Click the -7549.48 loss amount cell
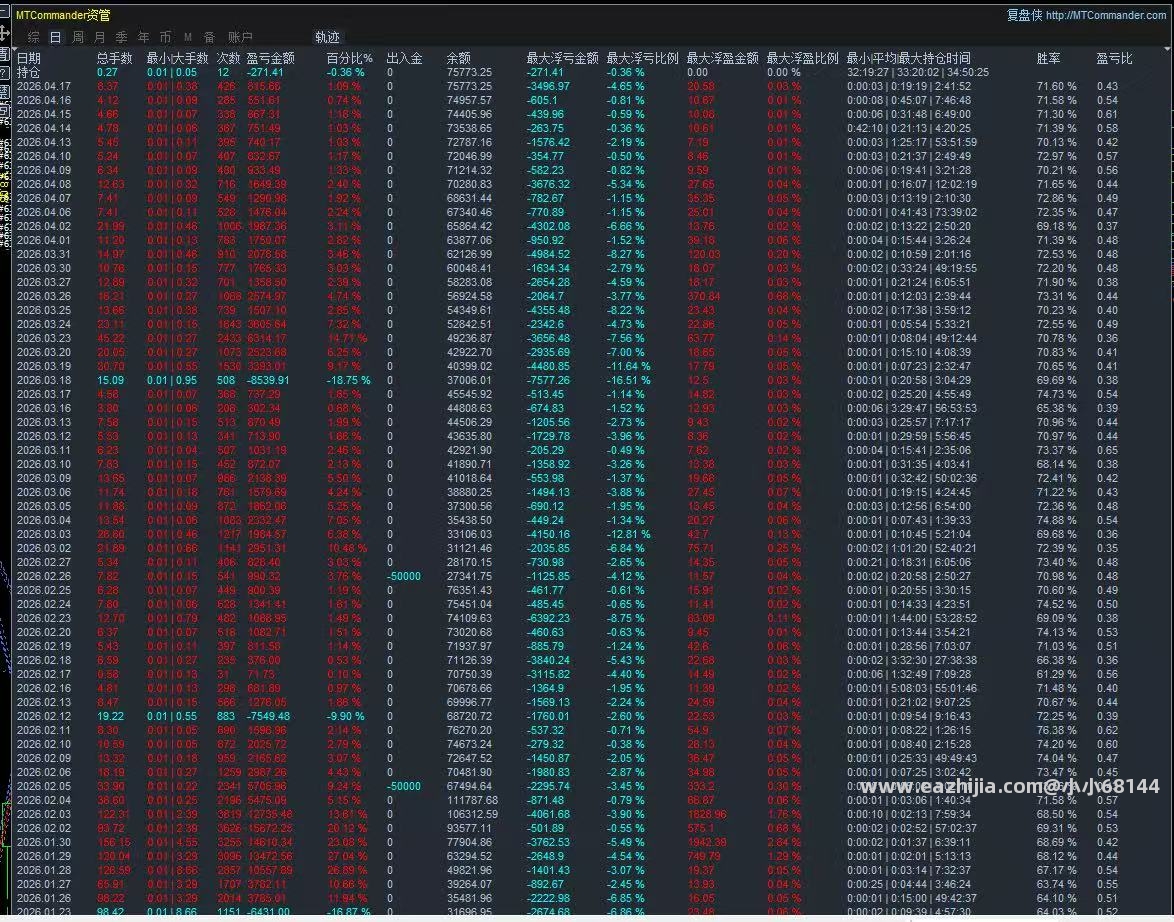 268,716
